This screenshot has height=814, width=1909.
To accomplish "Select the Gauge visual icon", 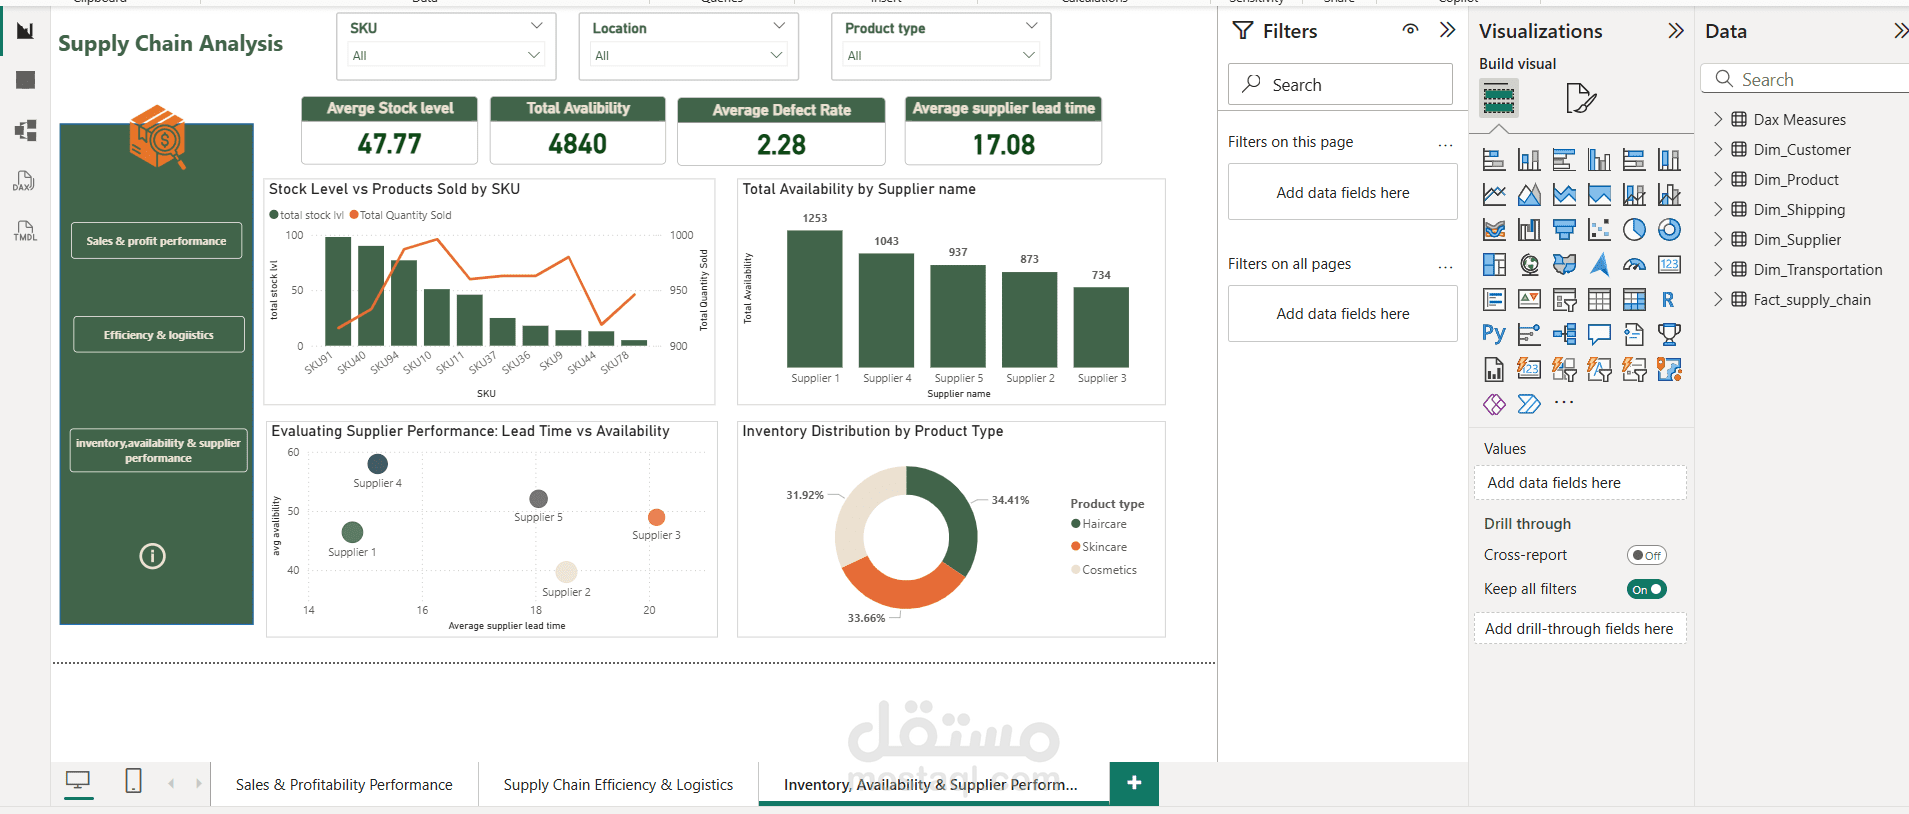I will click(1634, 265).
